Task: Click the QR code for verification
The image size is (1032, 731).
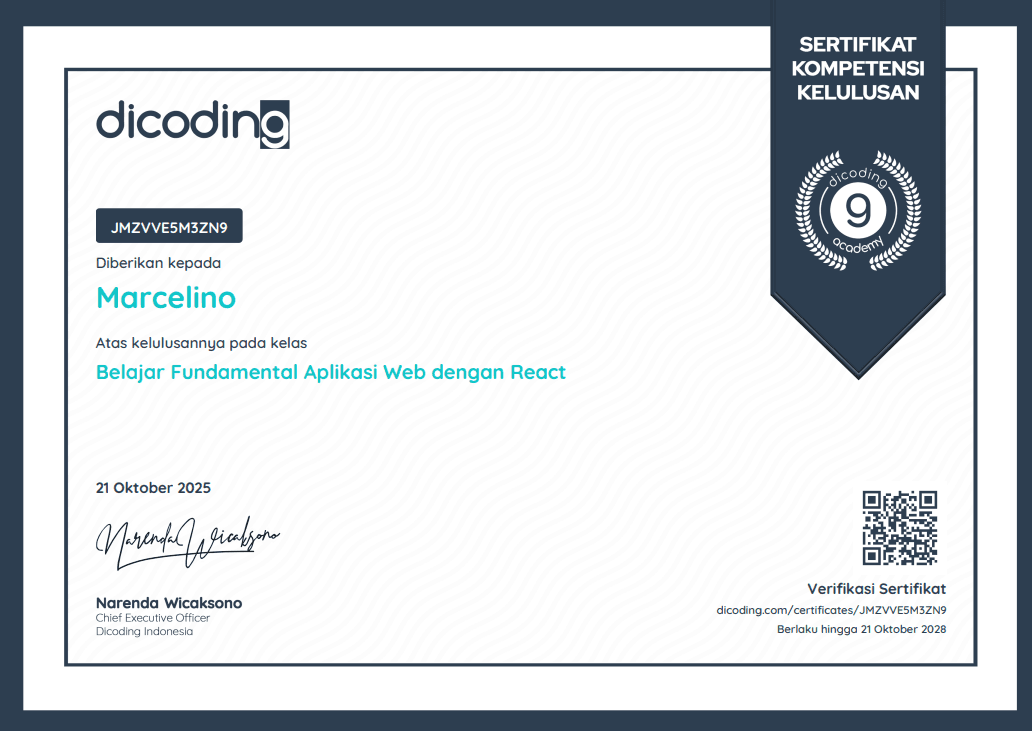Action: [x=900, y=528]
